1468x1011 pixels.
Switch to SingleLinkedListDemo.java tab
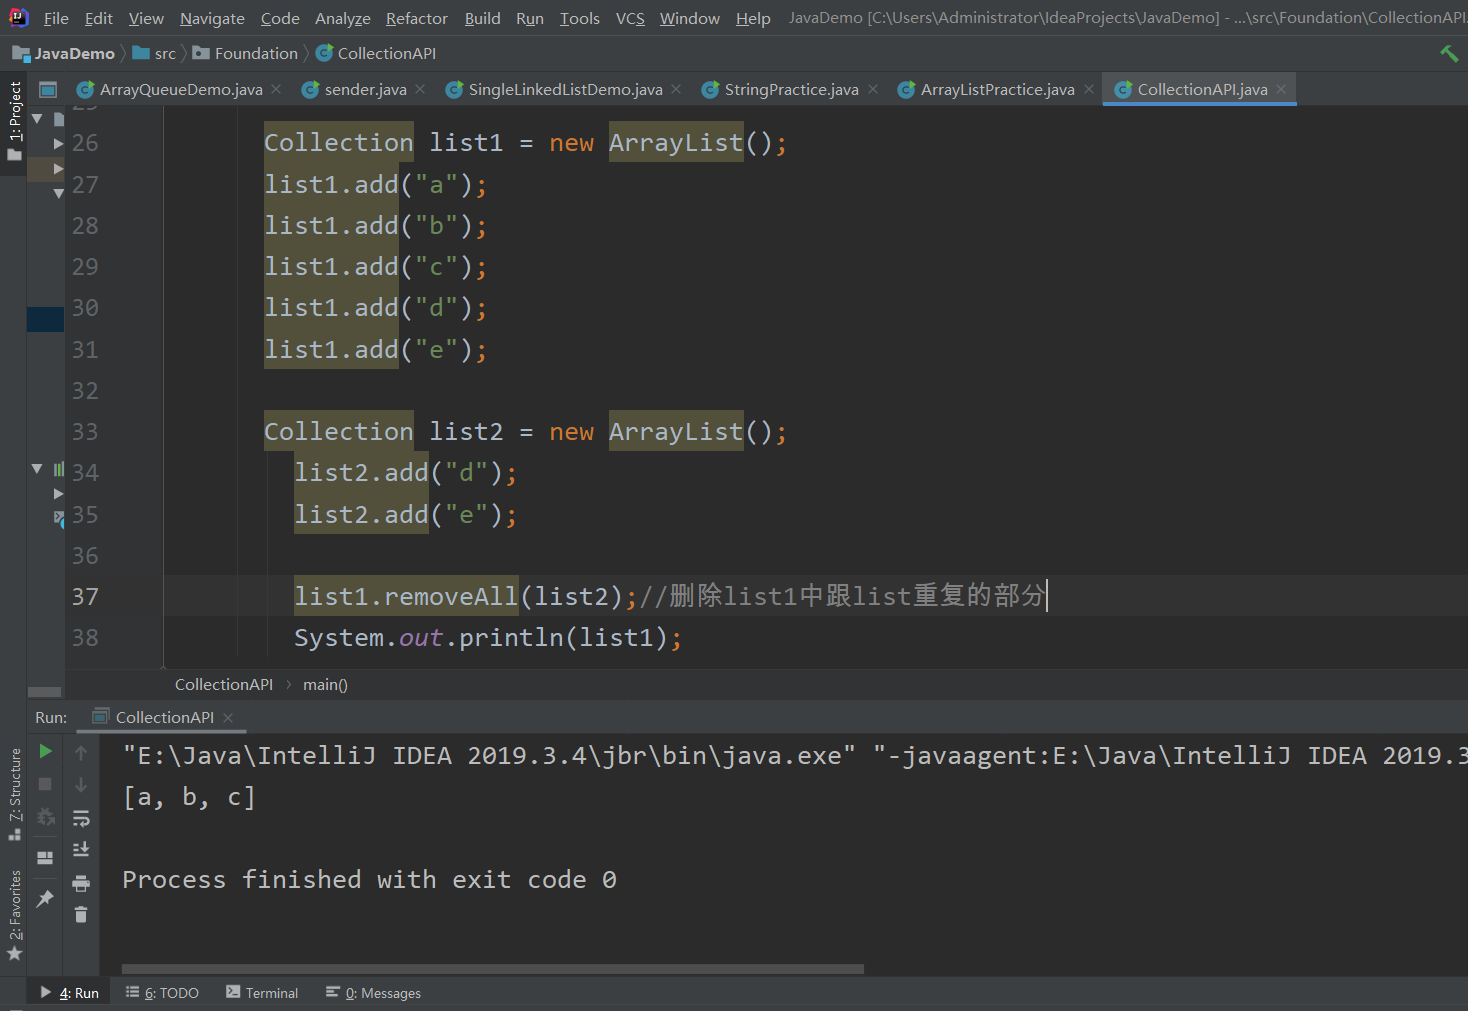point(565,90)
